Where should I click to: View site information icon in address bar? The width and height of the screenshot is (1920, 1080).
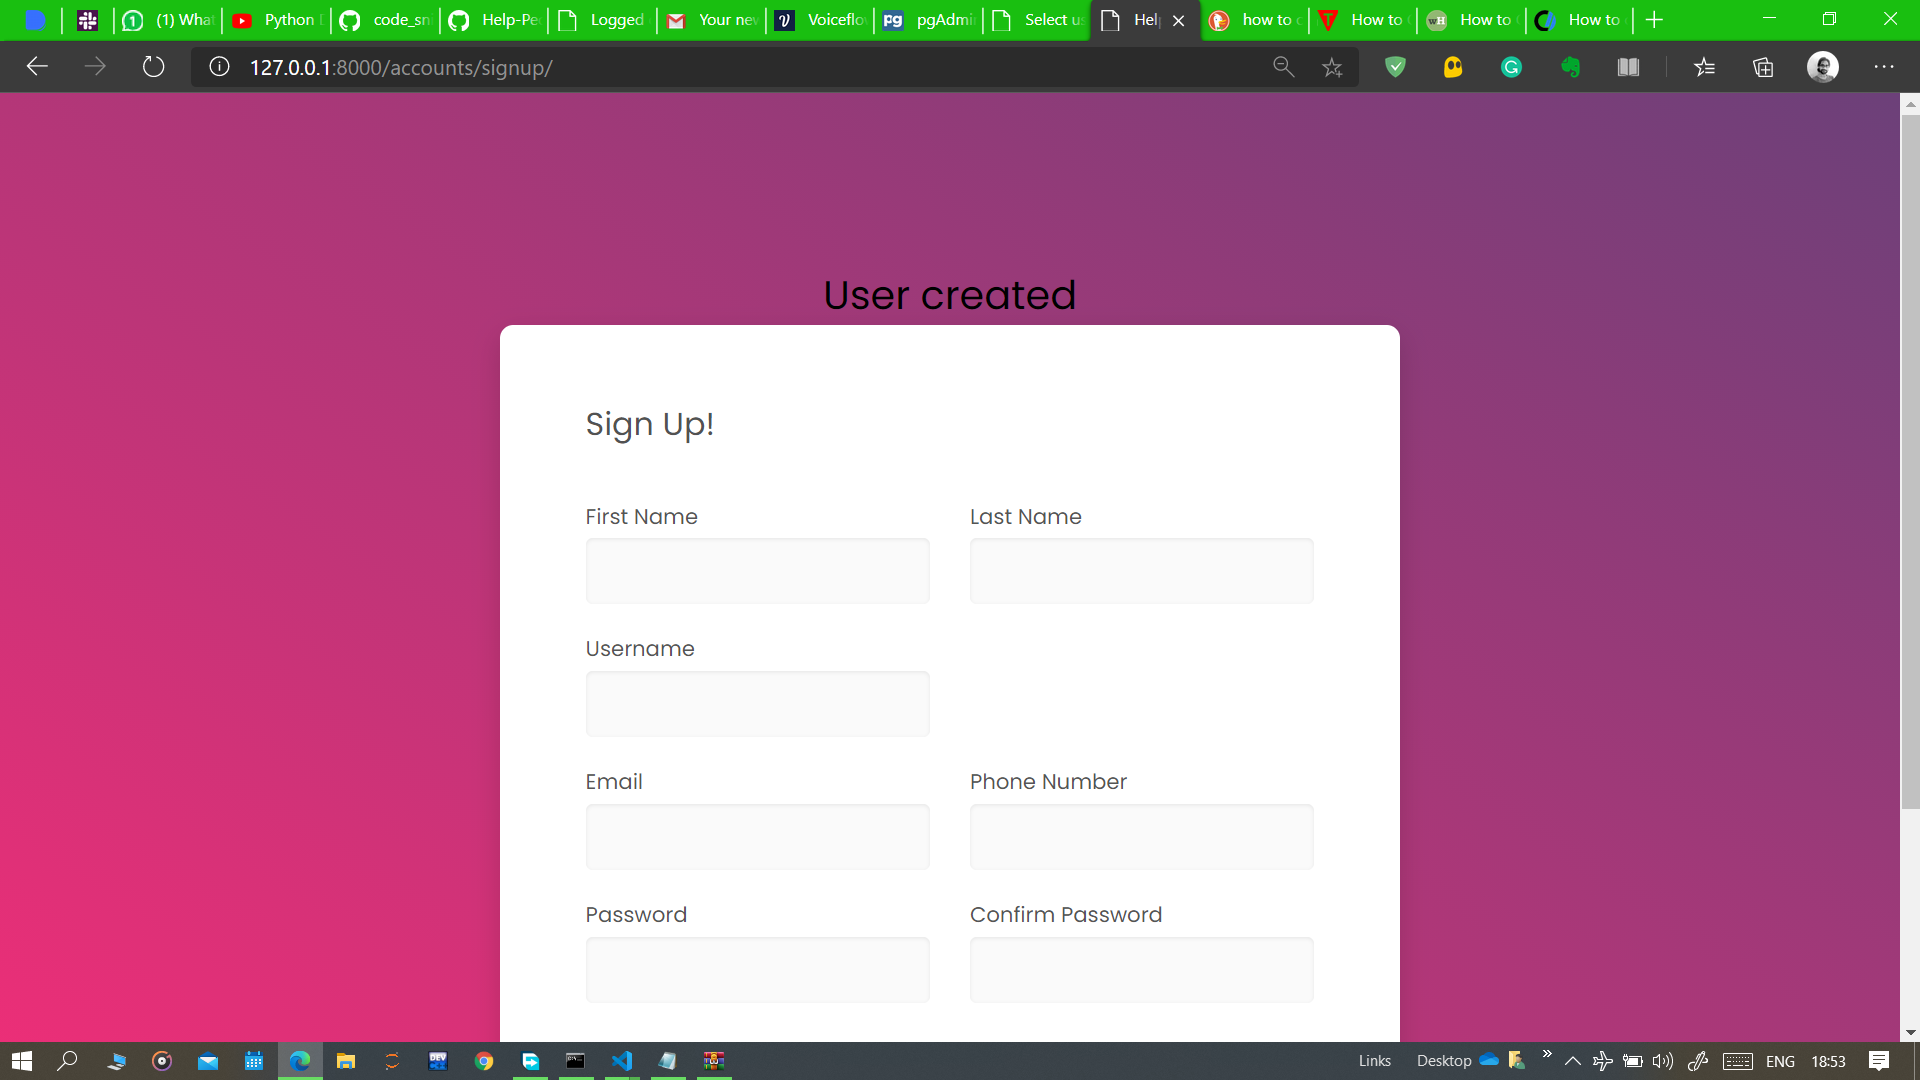(x=219, y=67)
